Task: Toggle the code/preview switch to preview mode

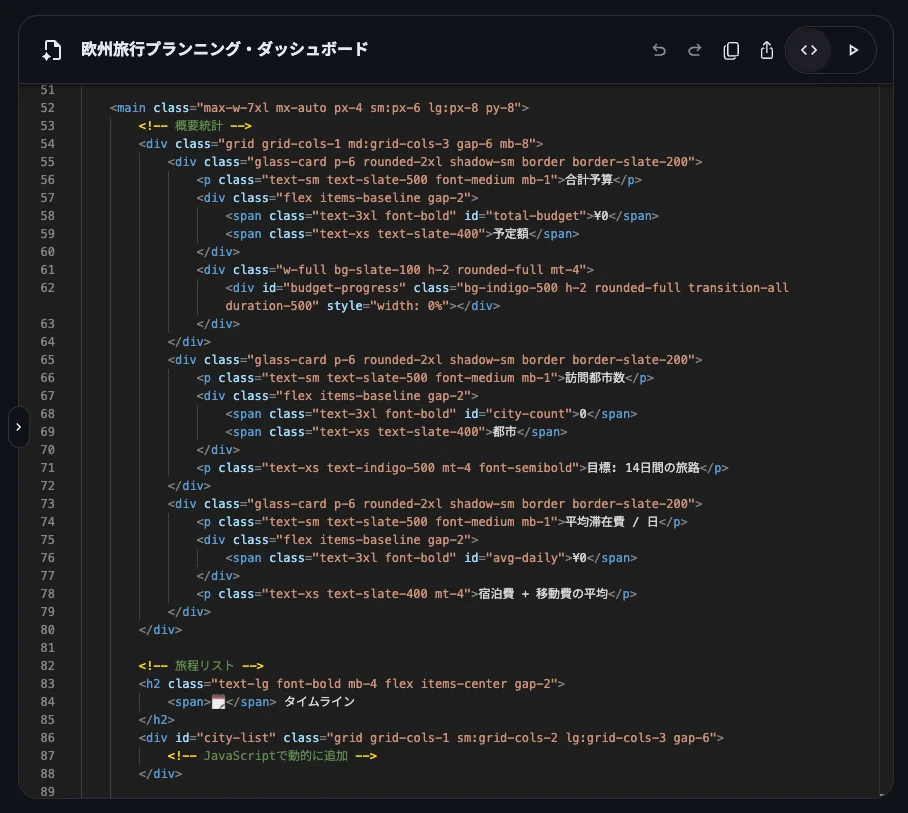Action: (853, 49)
